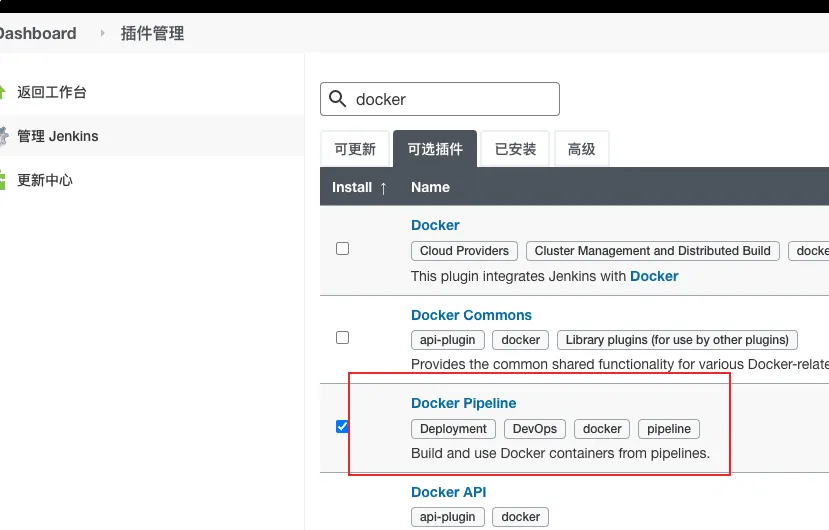829x530 pixels.
Task: Follow the Docker link in plugin description
Action: click(x=654, y=276)
